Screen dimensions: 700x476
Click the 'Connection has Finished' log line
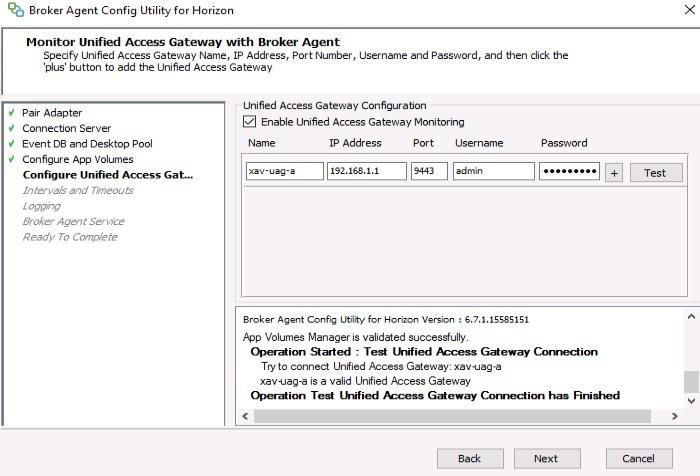coord(435,396)
